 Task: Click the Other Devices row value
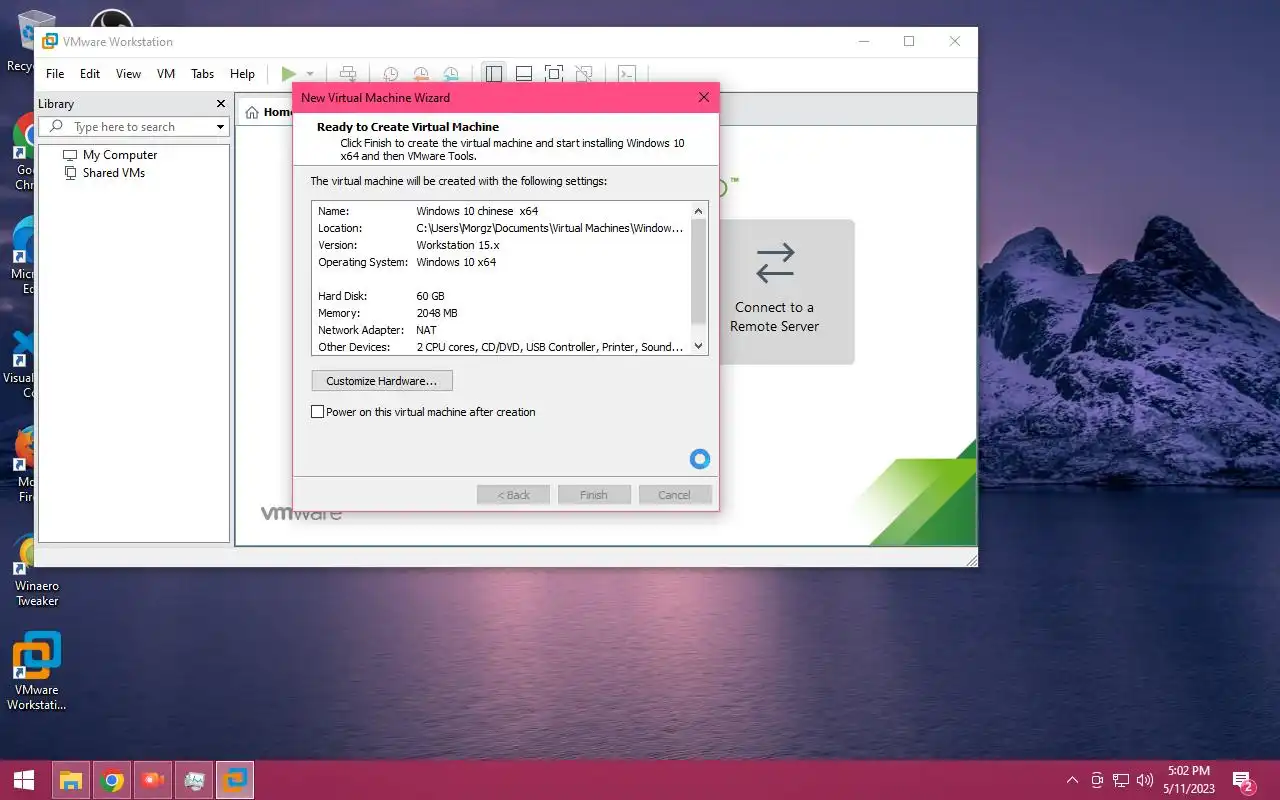550,347
